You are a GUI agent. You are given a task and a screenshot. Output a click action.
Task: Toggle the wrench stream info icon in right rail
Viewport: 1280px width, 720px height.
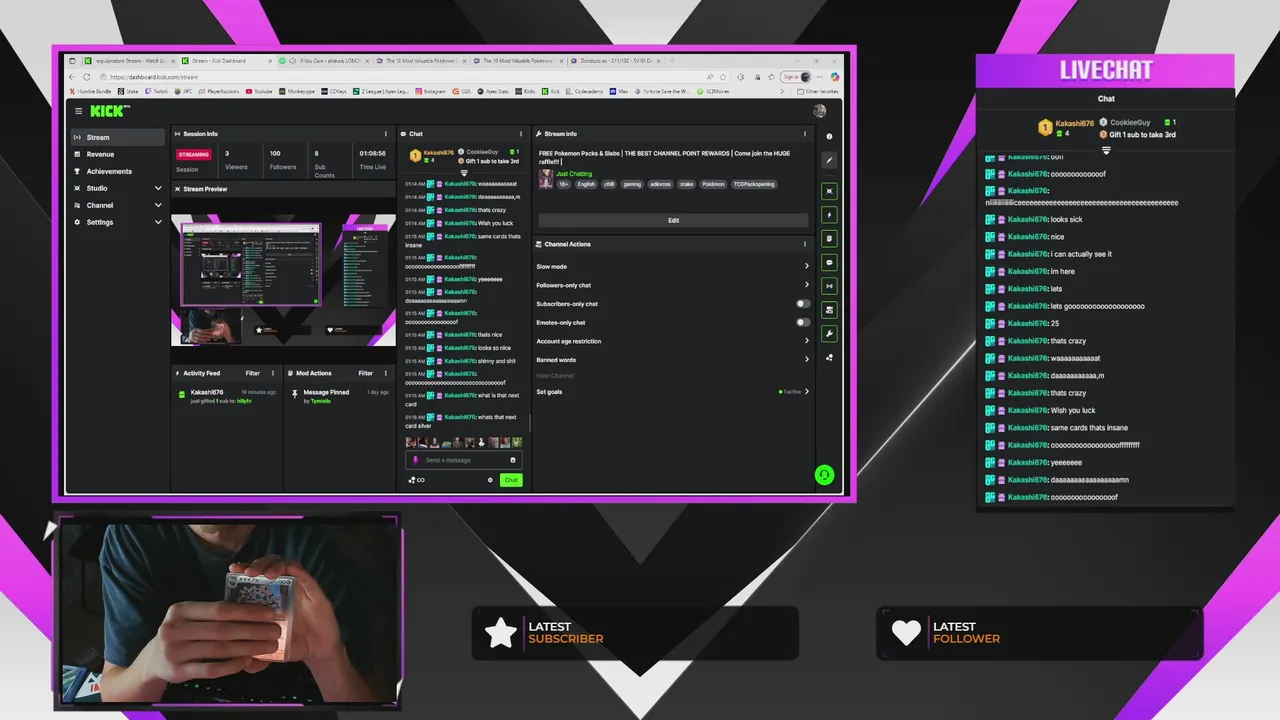(x=829, y=334)
